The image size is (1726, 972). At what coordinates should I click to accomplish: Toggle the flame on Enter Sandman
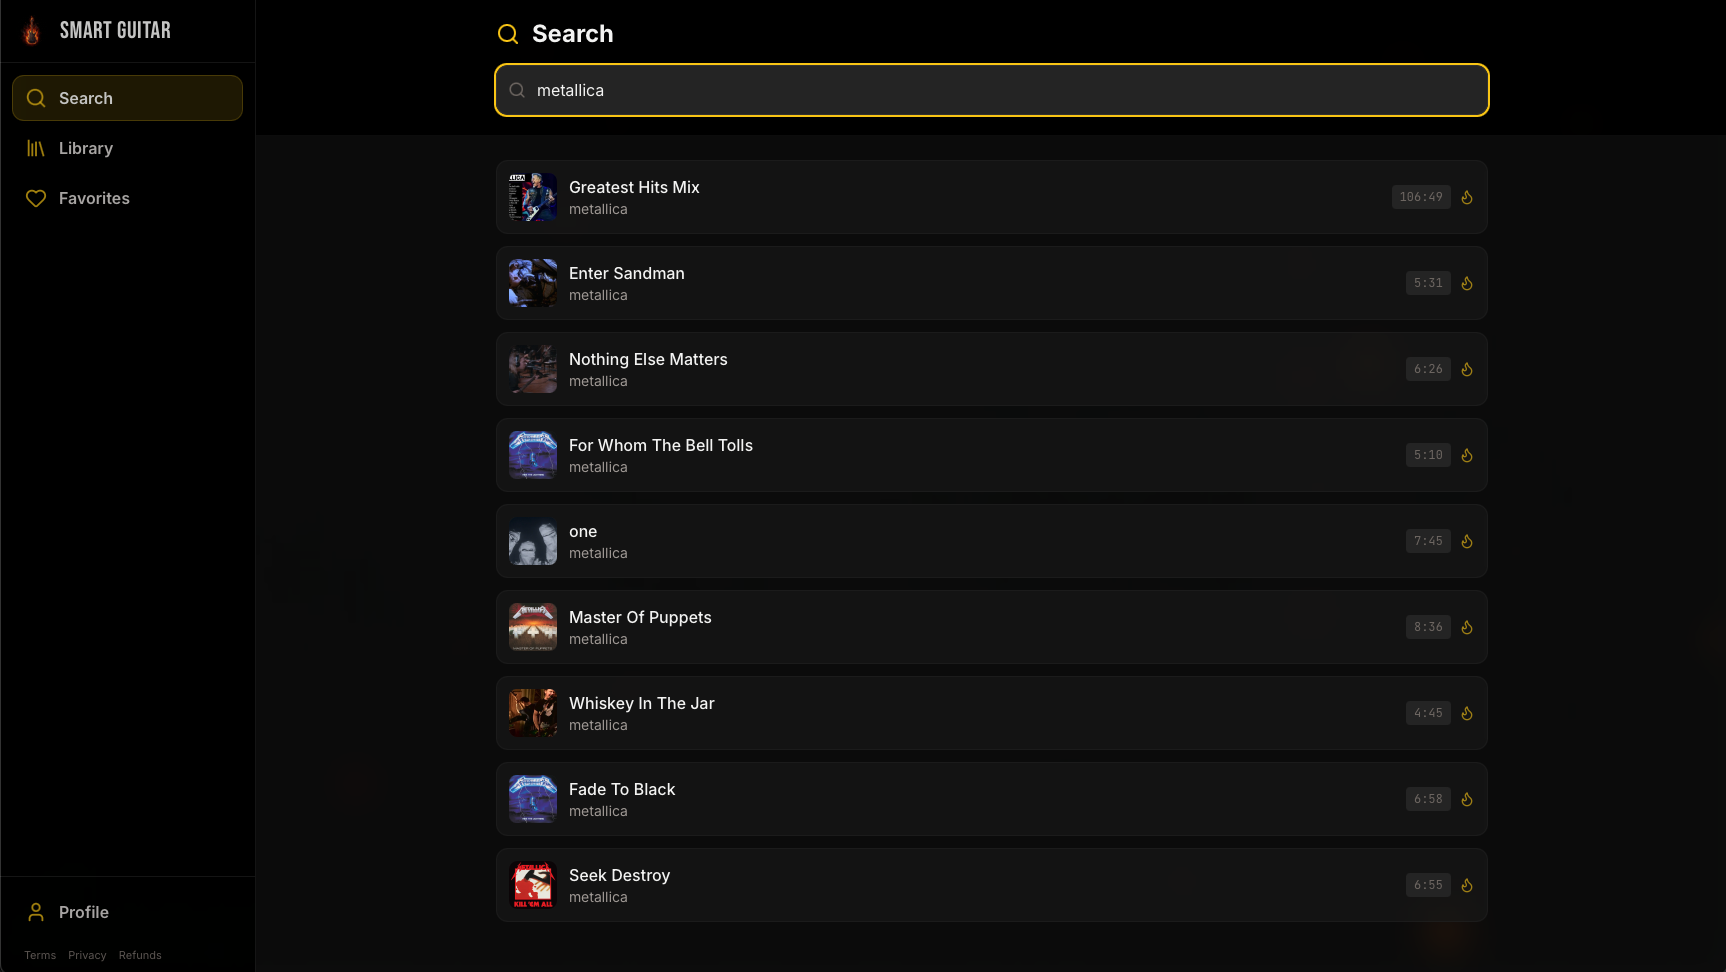(x=1467, y=283)
